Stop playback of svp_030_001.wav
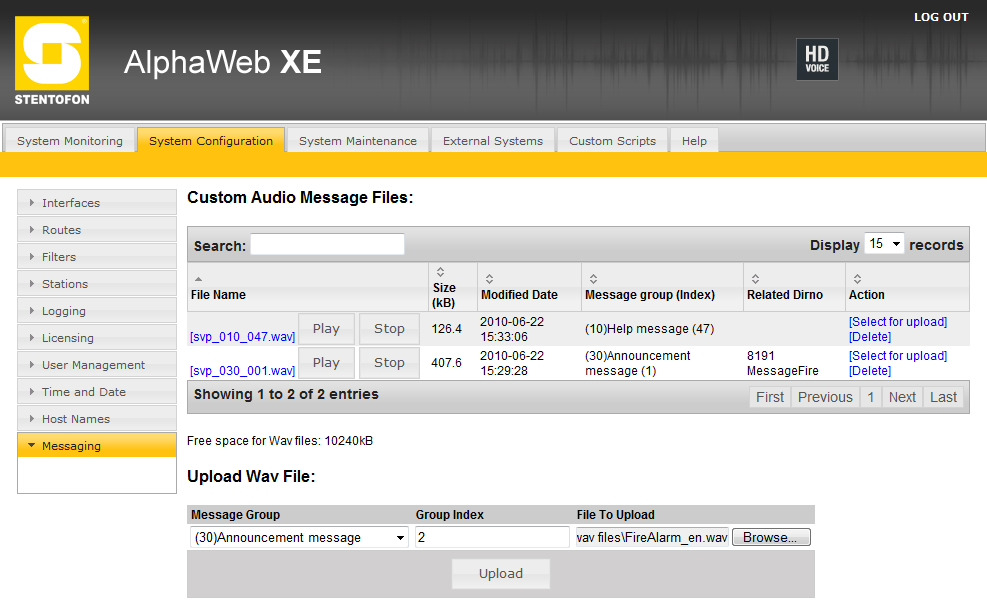 (x=389, y=363)
